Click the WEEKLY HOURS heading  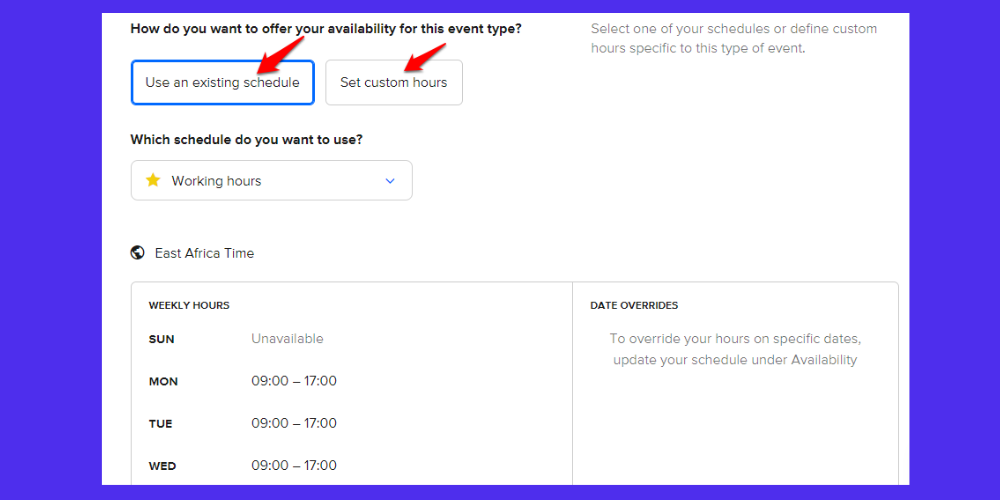tap(189, 305)
